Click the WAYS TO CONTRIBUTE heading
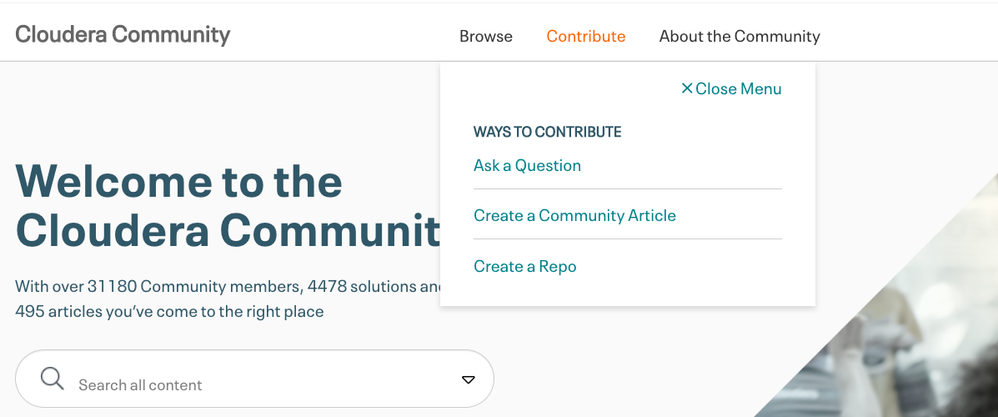998x417 pixels. 547,132
